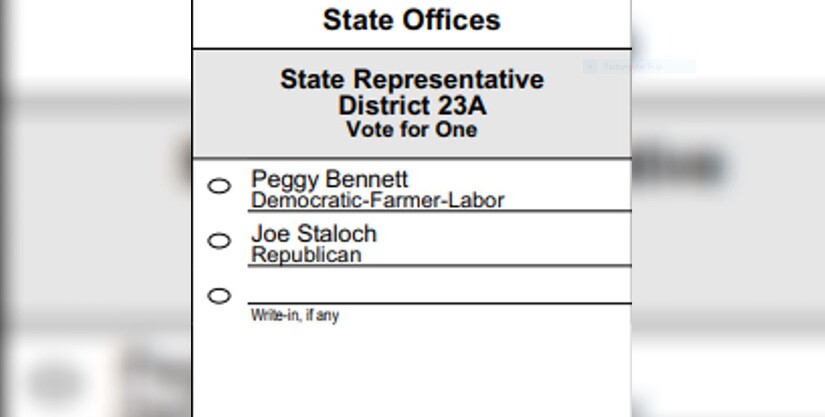This screenshot has height=417, width=825.
Task: Click the small icon beside Rectangular Snip
Action: pyautogui.click(x=590, y=67)
